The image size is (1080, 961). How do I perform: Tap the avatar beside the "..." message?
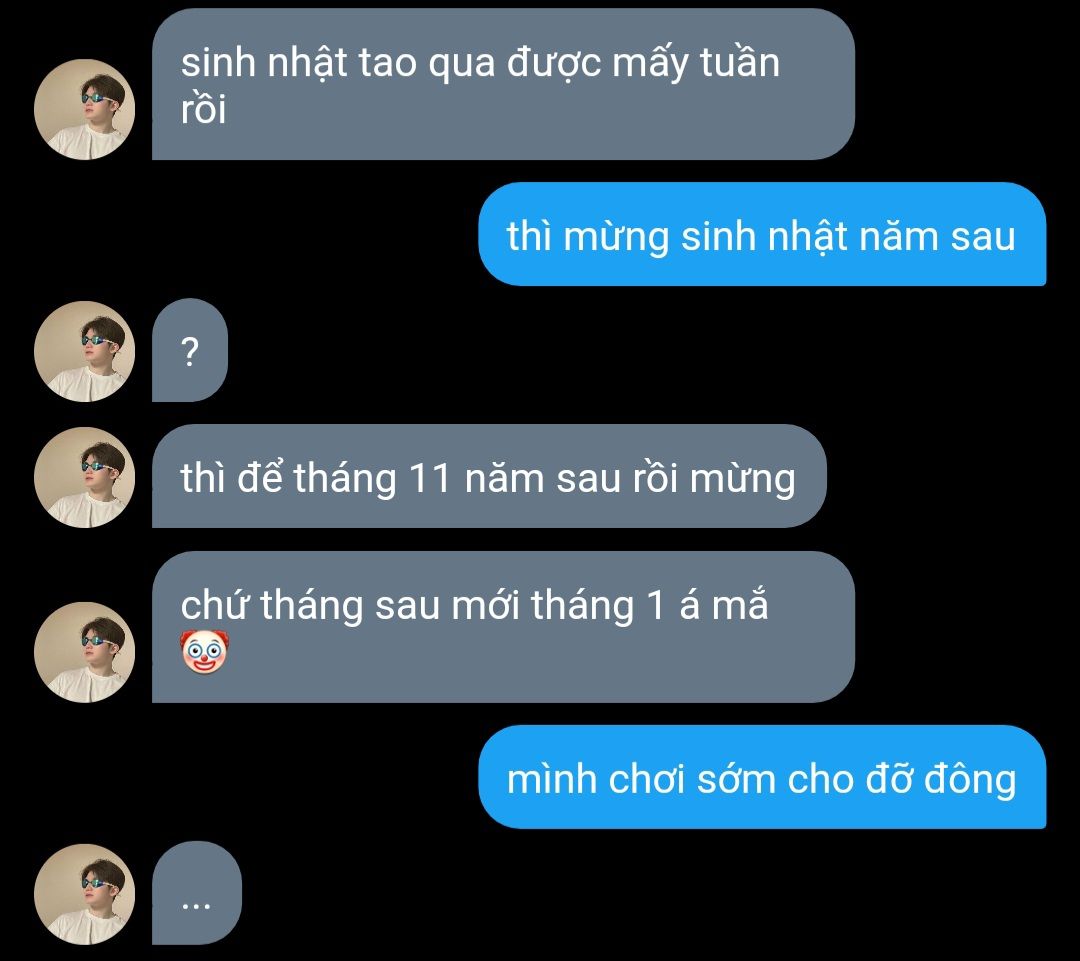pos(84,894)
